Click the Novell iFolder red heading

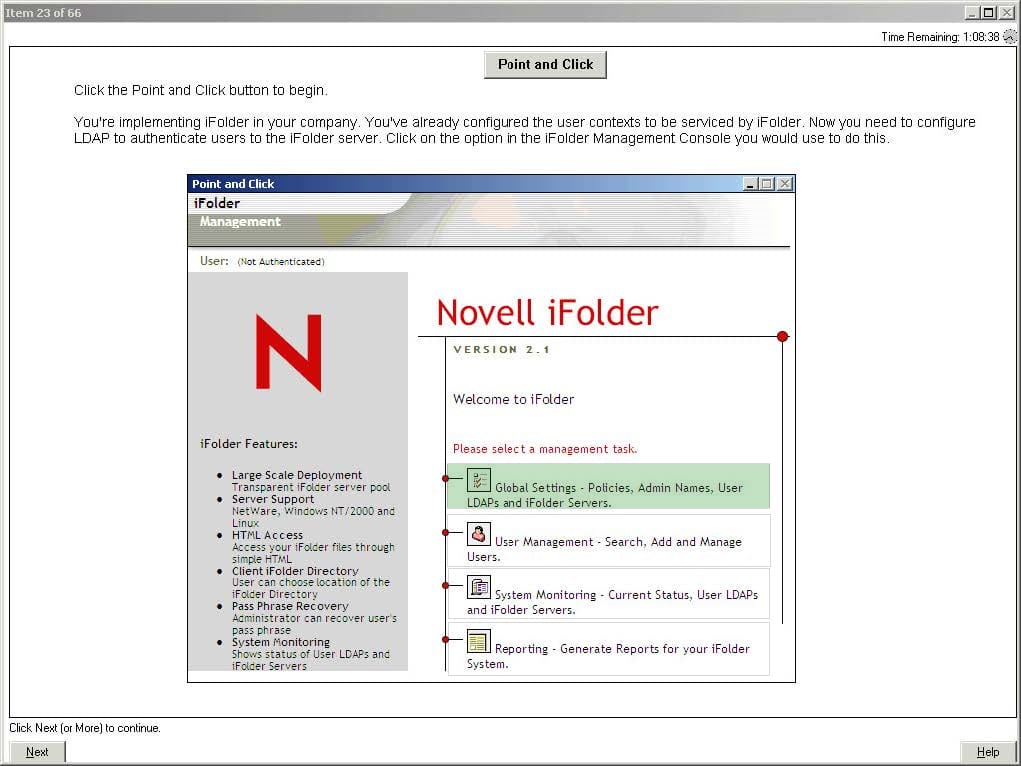click(x=547, y=313)
